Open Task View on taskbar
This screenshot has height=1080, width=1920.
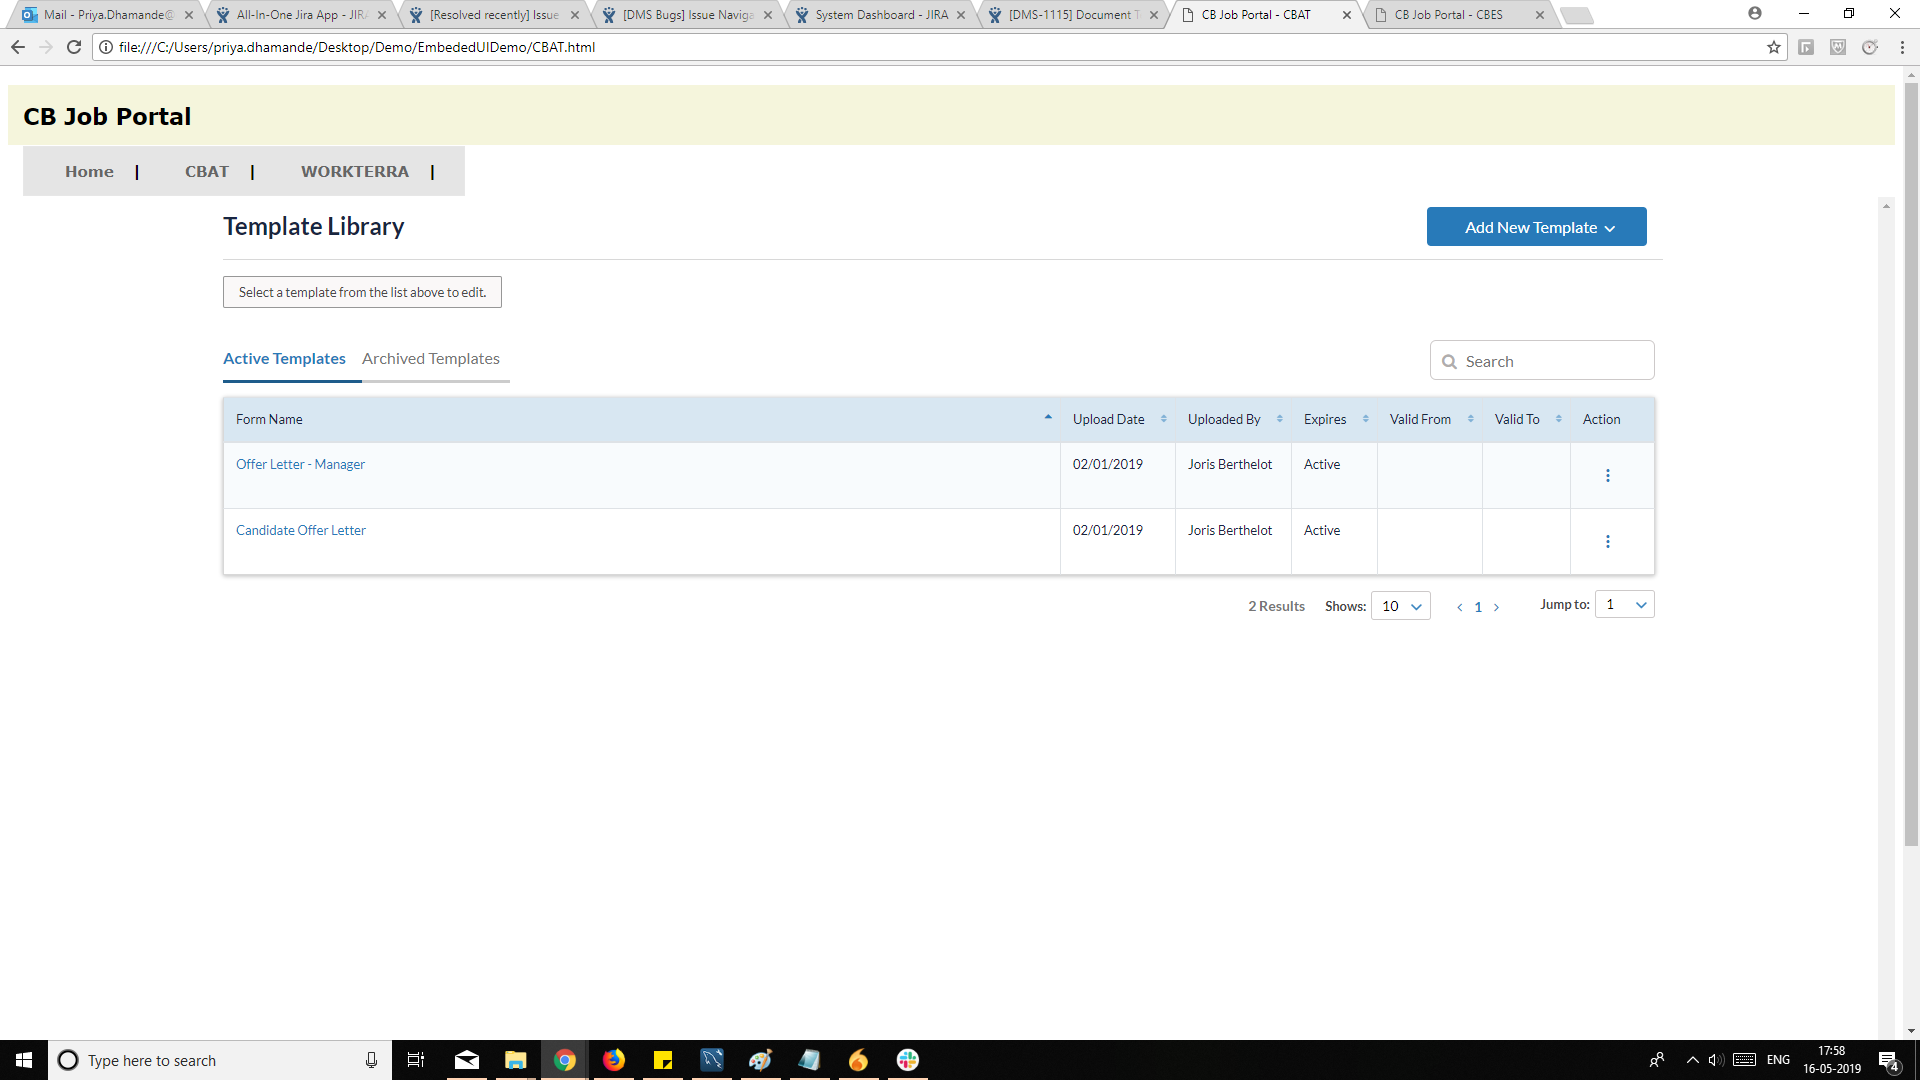click(416, 1060)
